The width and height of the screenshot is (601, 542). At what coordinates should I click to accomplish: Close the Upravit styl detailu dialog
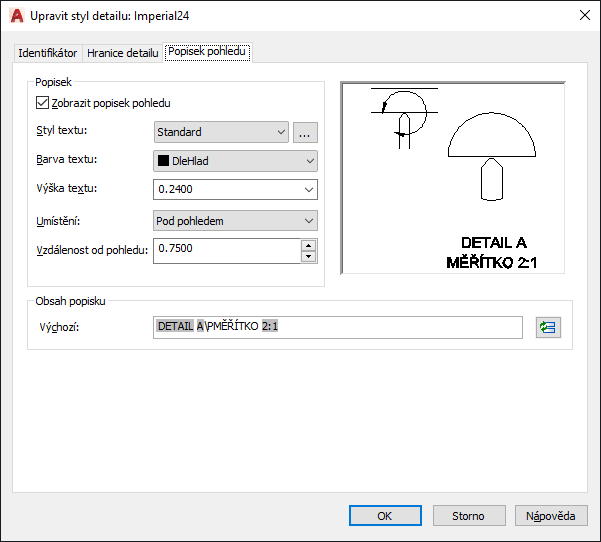click(x=585, y=15)
